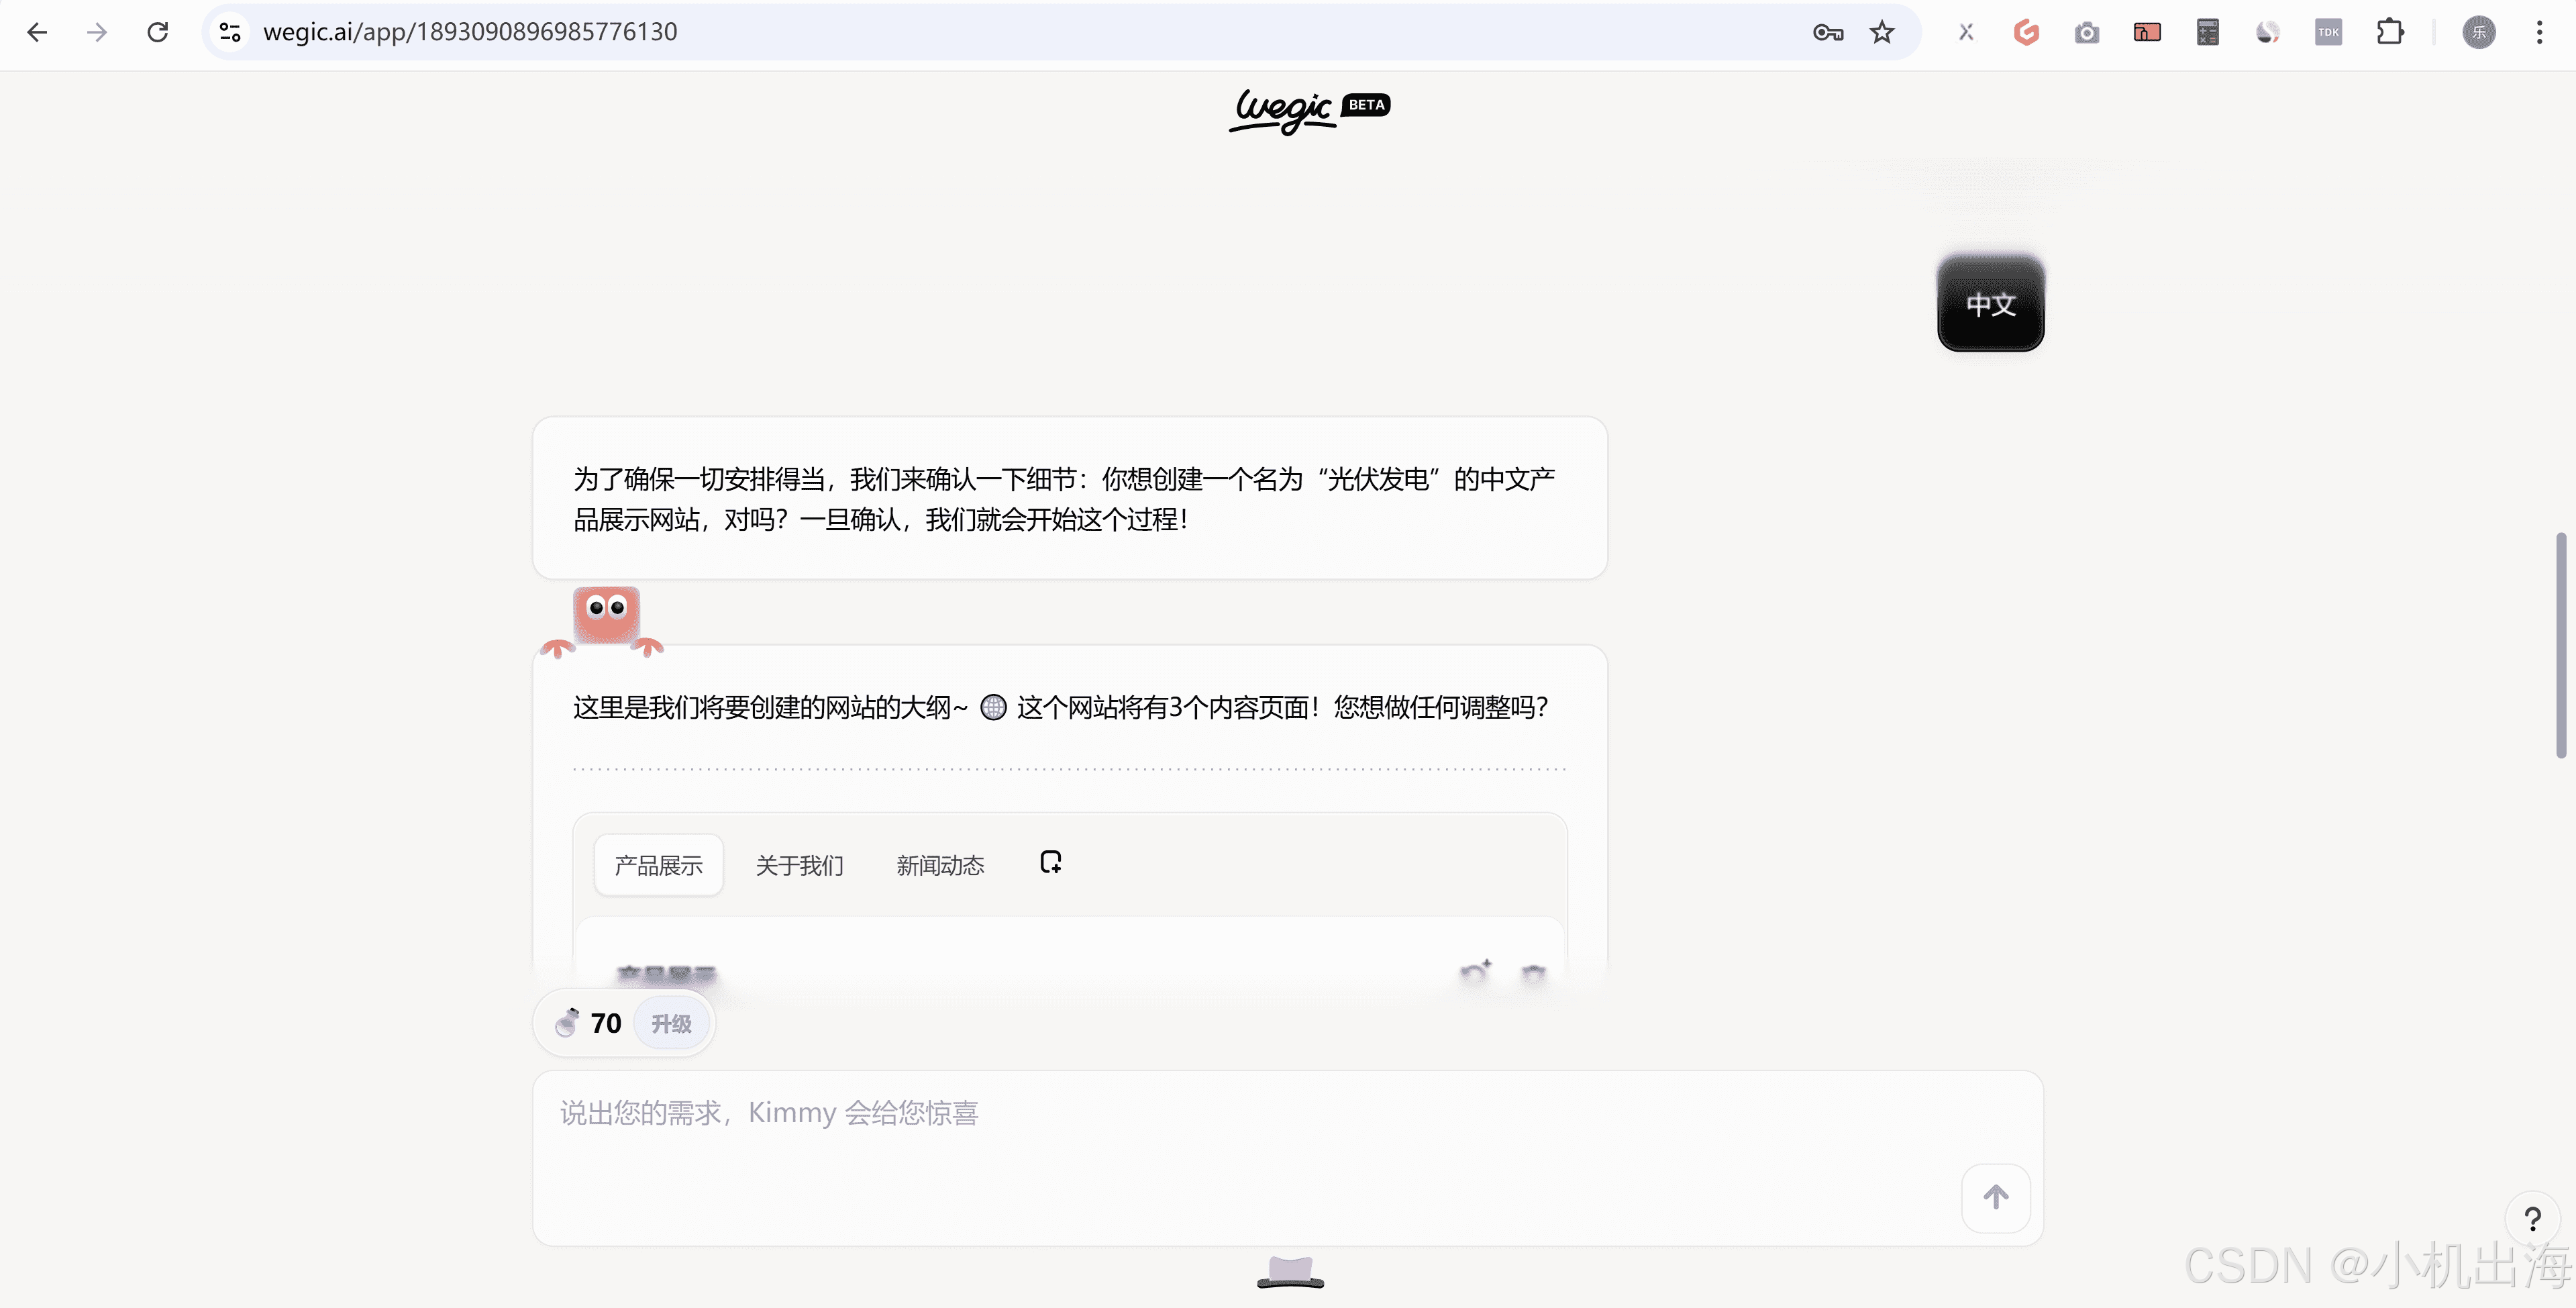Click the browser forward arrow

coord(97,32)
